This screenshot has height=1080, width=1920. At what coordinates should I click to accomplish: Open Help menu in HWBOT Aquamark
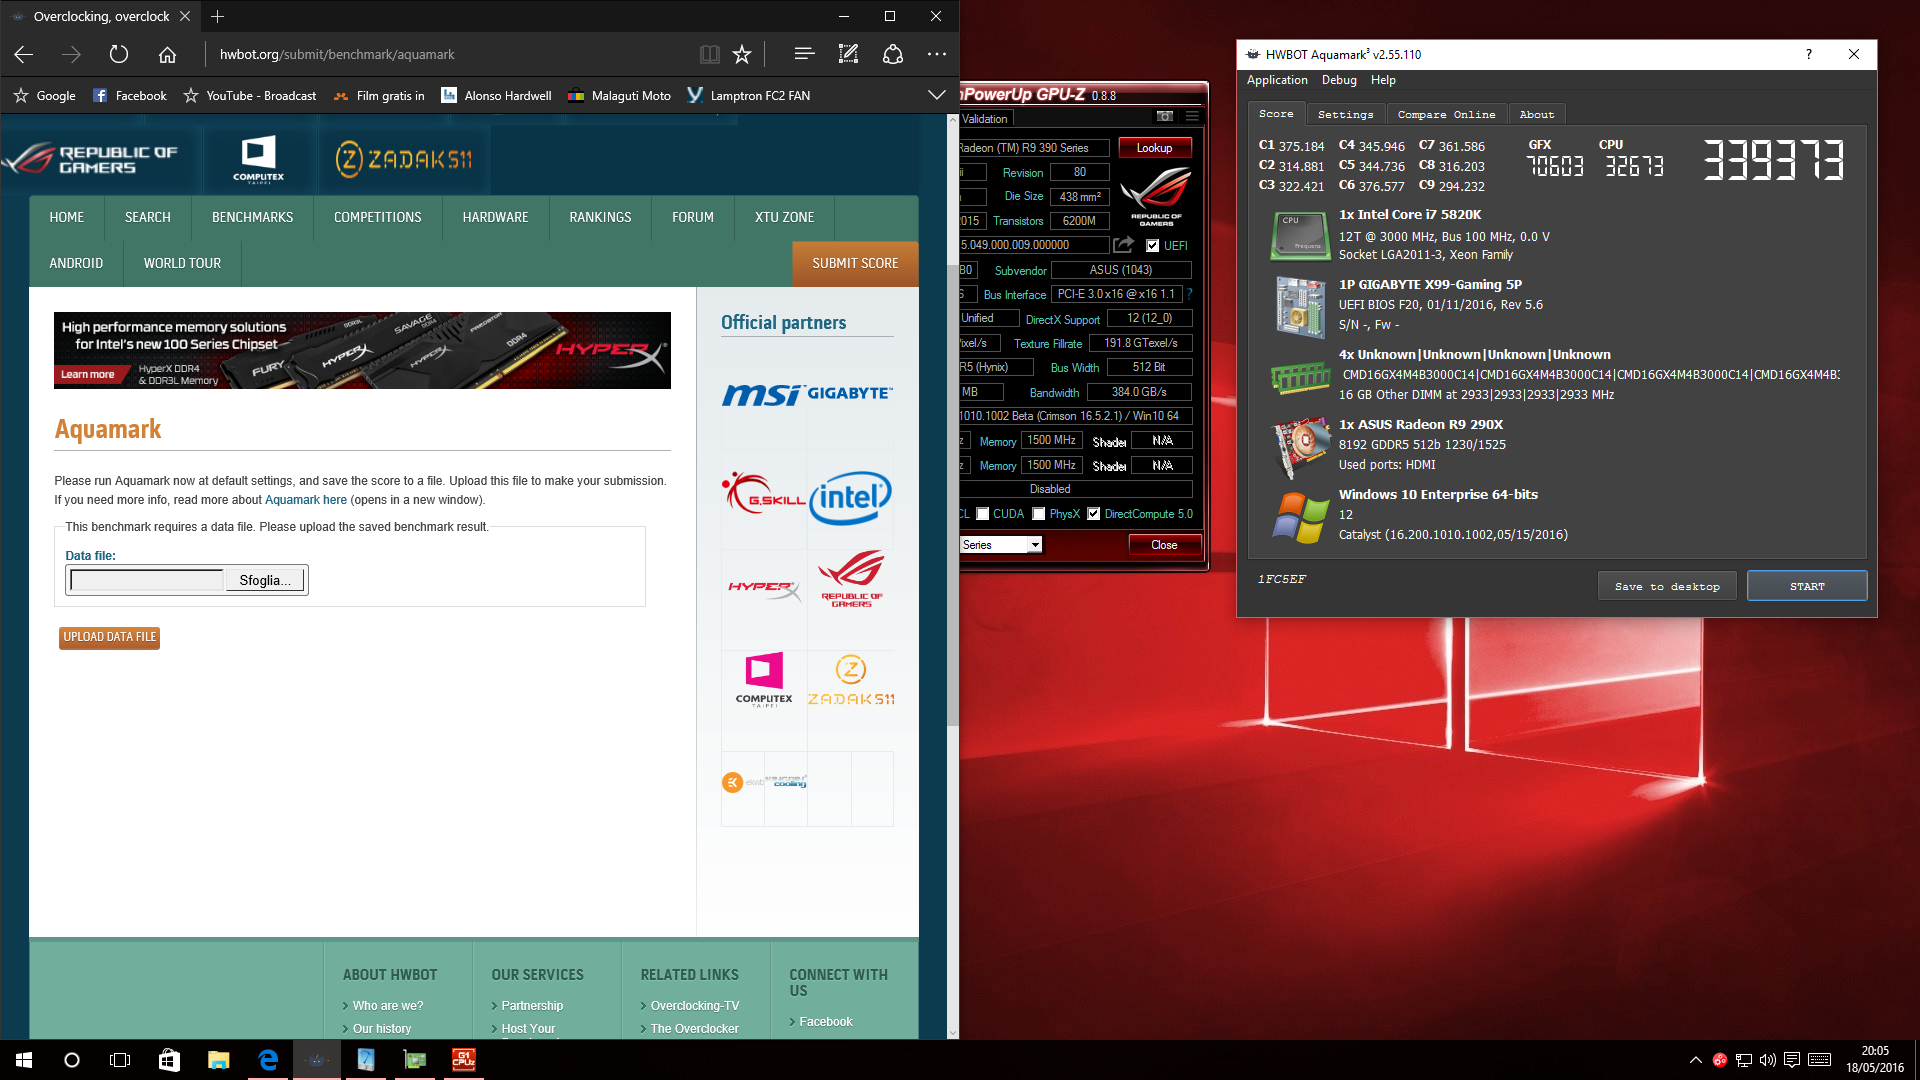pos(1383,80)
